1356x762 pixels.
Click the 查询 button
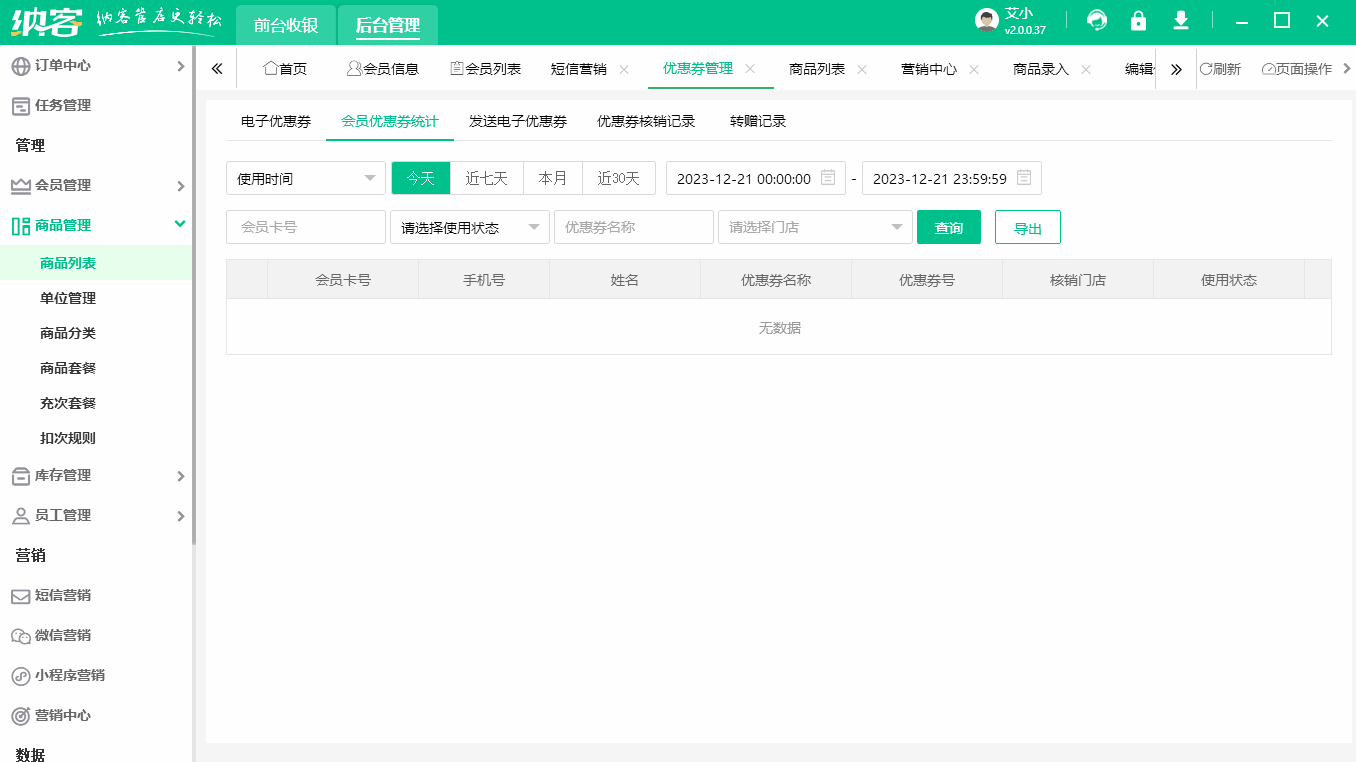tap(948, 227)
